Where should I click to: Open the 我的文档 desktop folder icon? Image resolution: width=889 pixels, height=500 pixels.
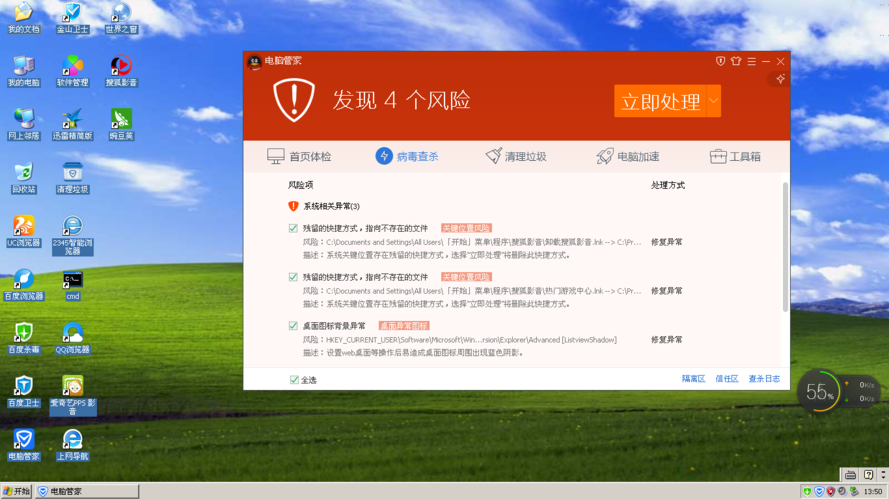point(24,18)
